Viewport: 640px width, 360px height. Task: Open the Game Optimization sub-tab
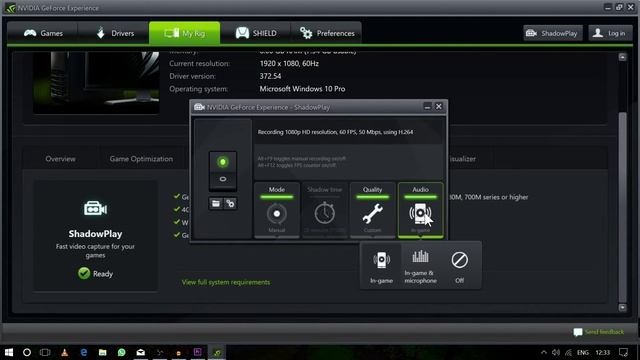141,159
